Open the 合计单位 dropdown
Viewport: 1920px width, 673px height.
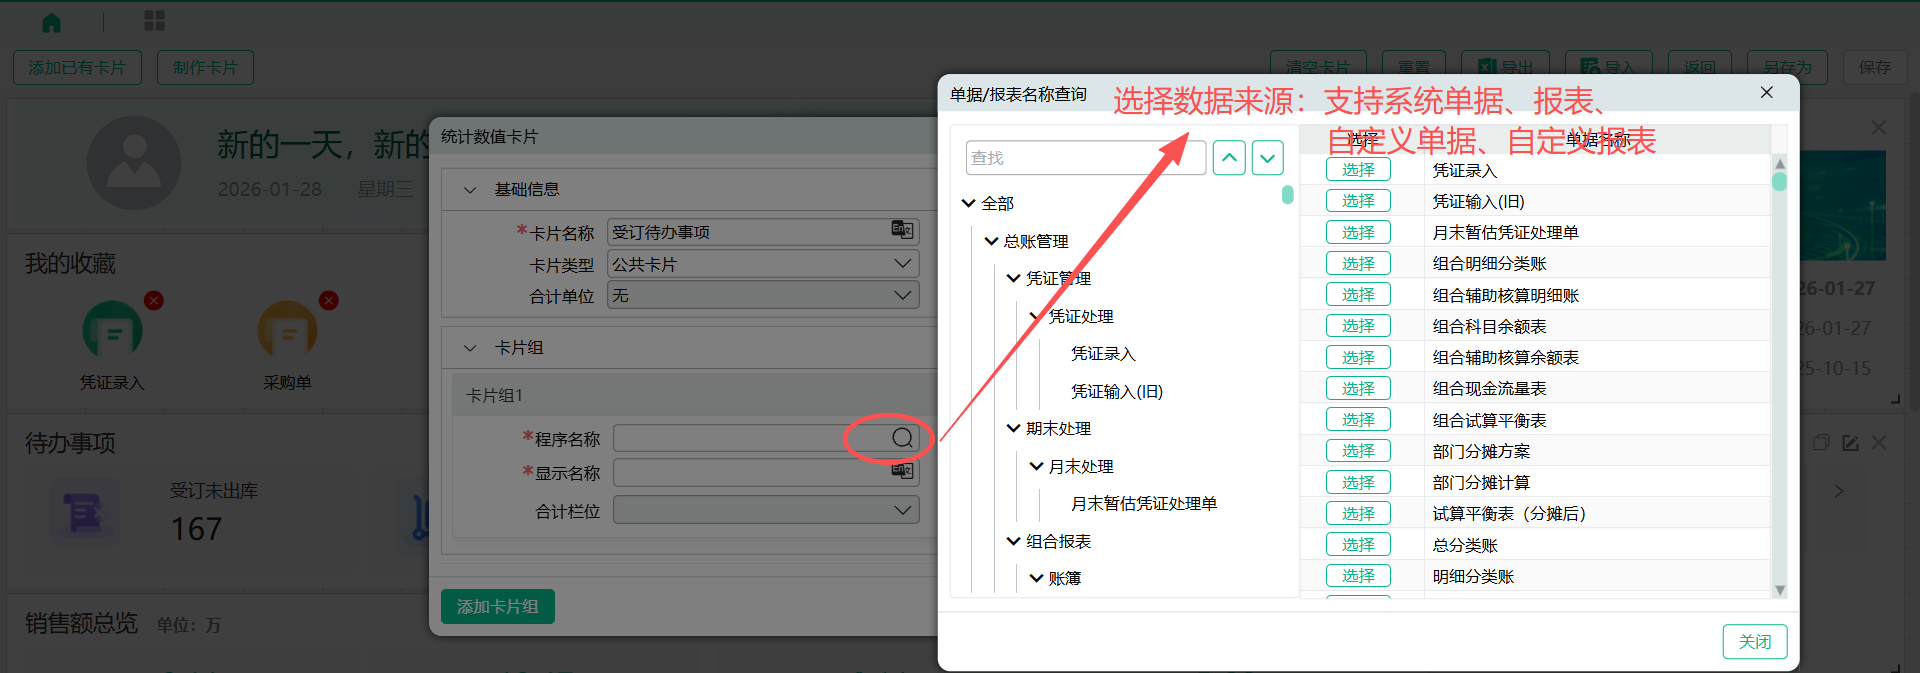point(902,296)
